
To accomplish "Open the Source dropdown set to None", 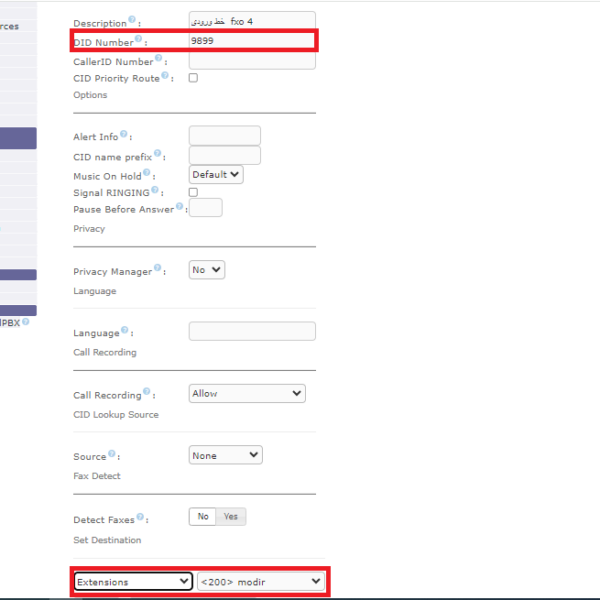I will [x=225, y=456].
